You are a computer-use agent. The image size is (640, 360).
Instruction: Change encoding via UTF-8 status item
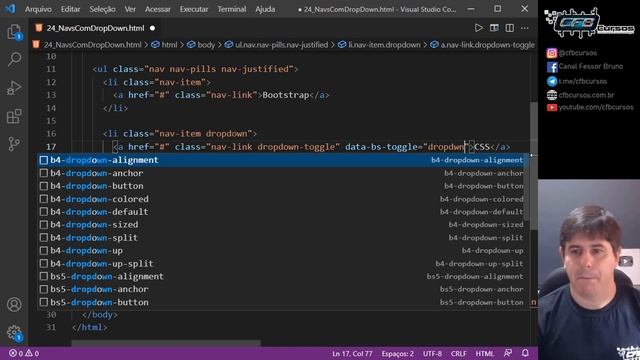click(432, 353)
